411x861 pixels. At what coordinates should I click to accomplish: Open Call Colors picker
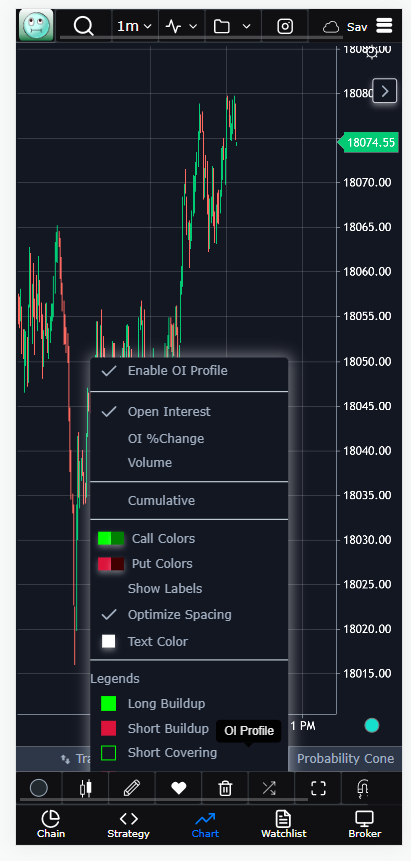click(163, 539)
